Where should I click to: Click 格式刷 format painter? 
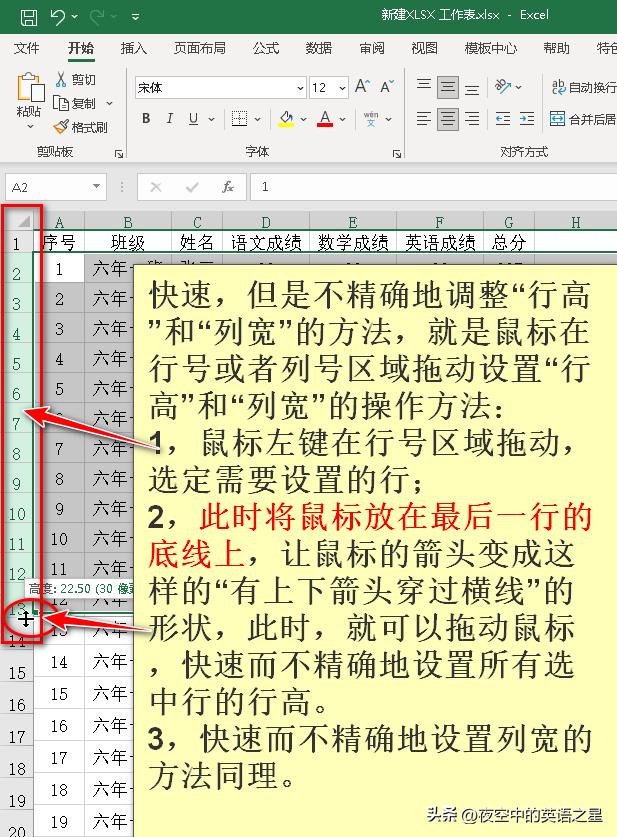[80, 127]
